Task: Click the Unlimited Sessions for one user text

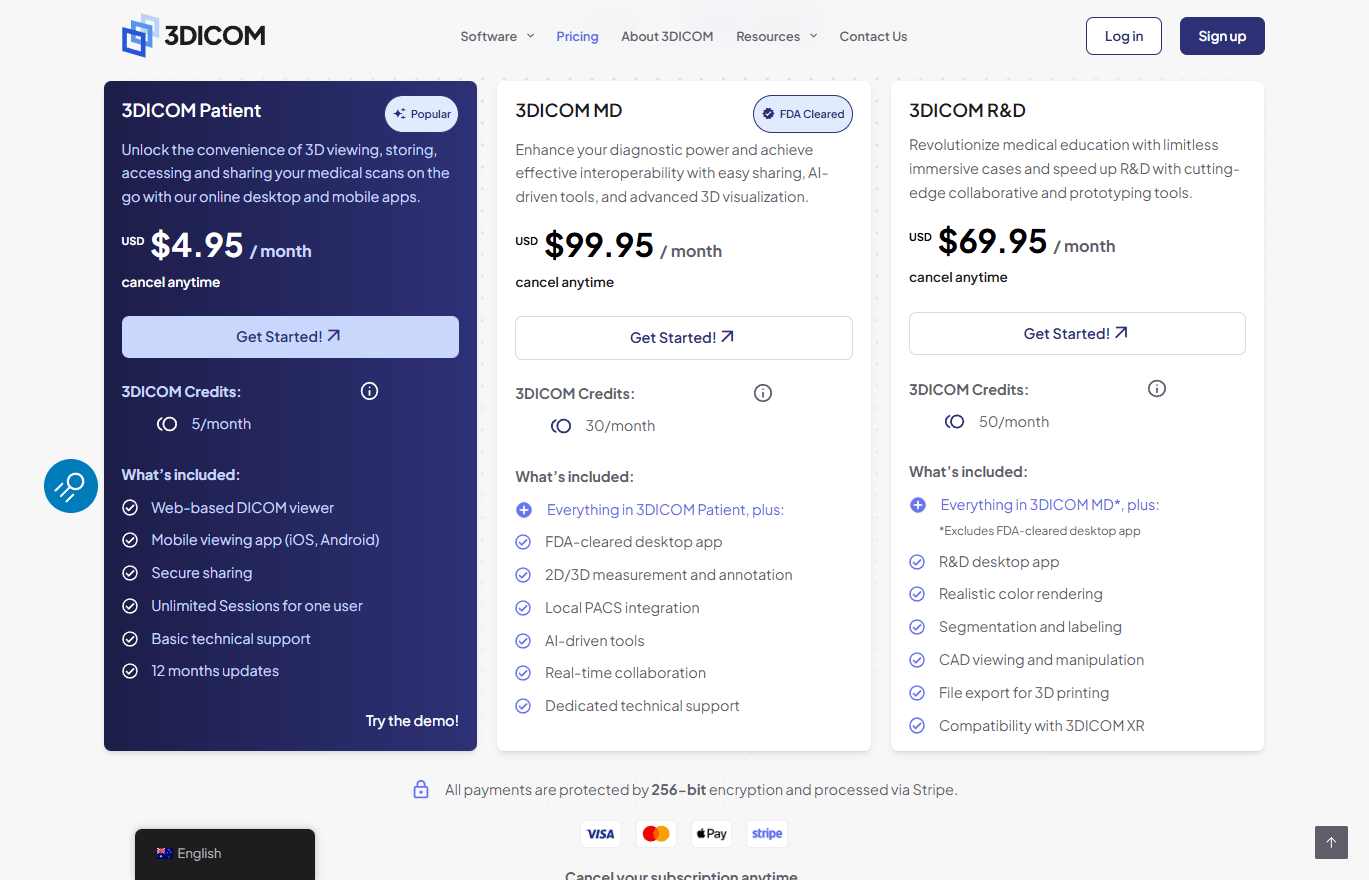Action: click(257, 606)
